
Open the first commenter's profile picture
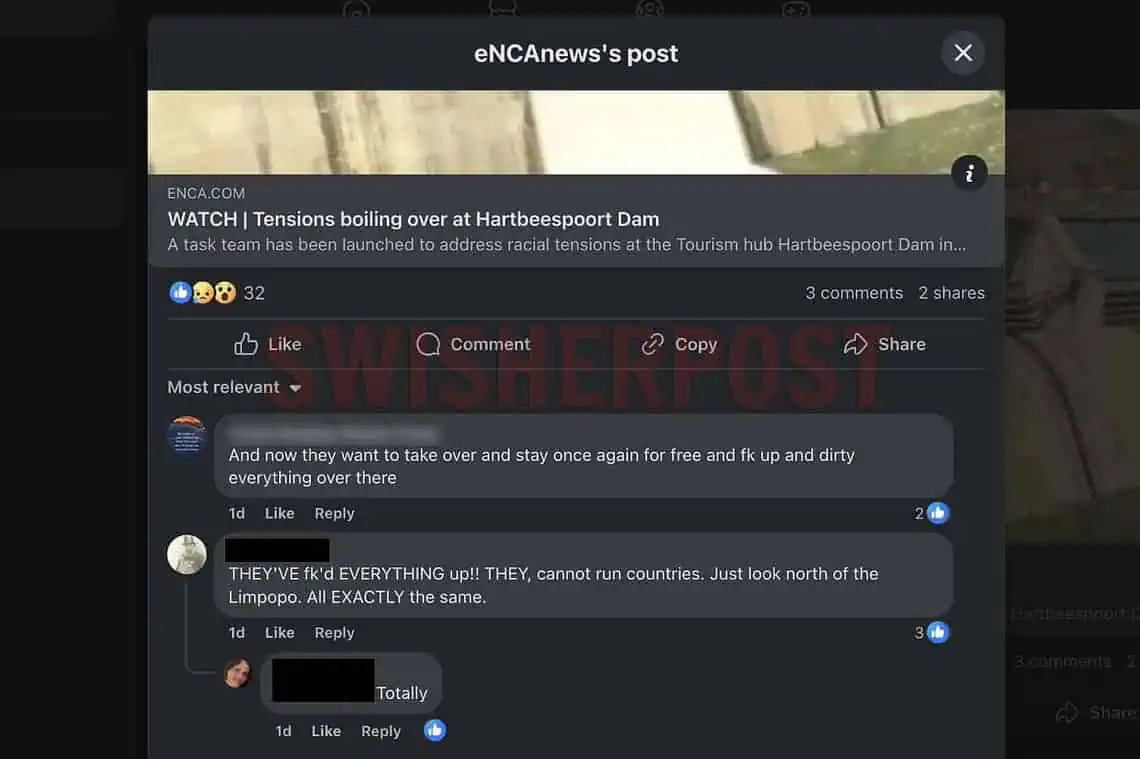187,435
